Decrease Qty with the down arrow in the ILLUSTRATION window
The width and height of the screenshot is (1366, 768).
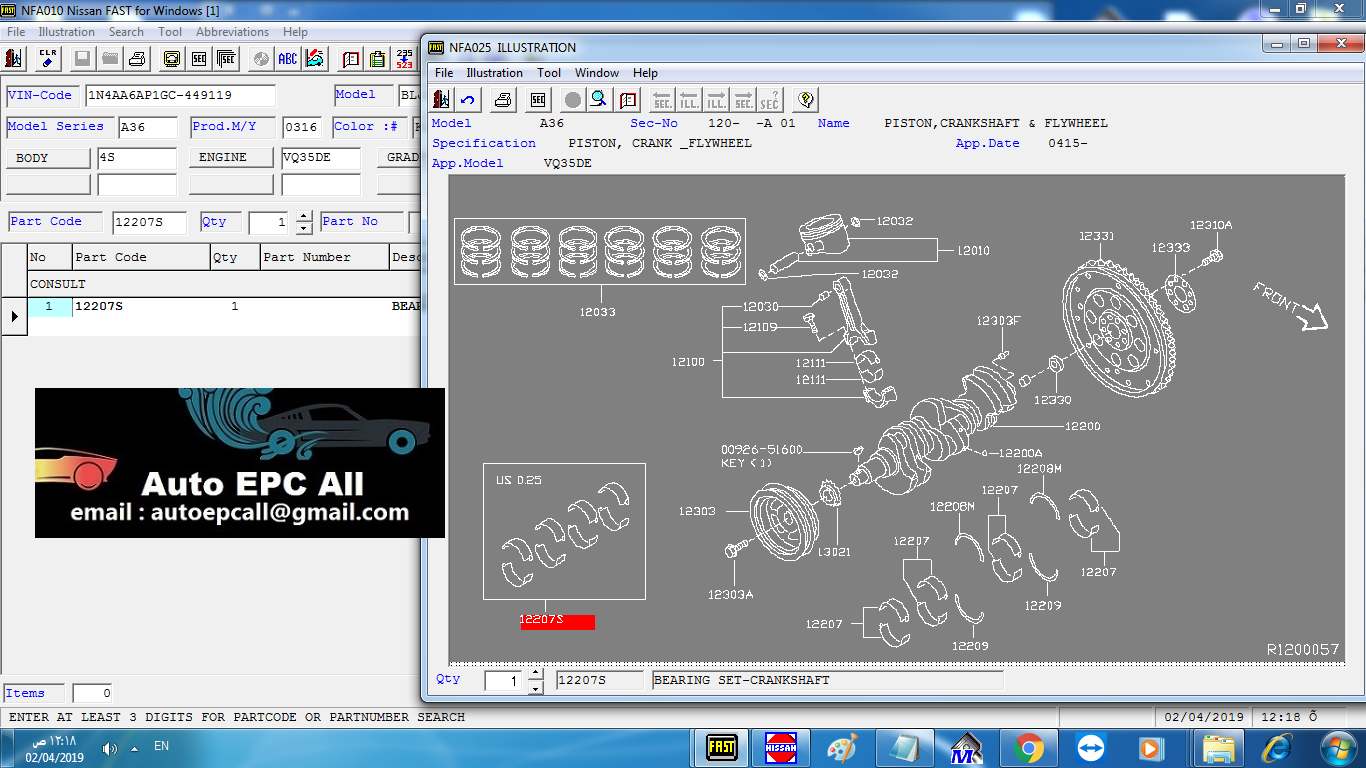pos(535,687)
